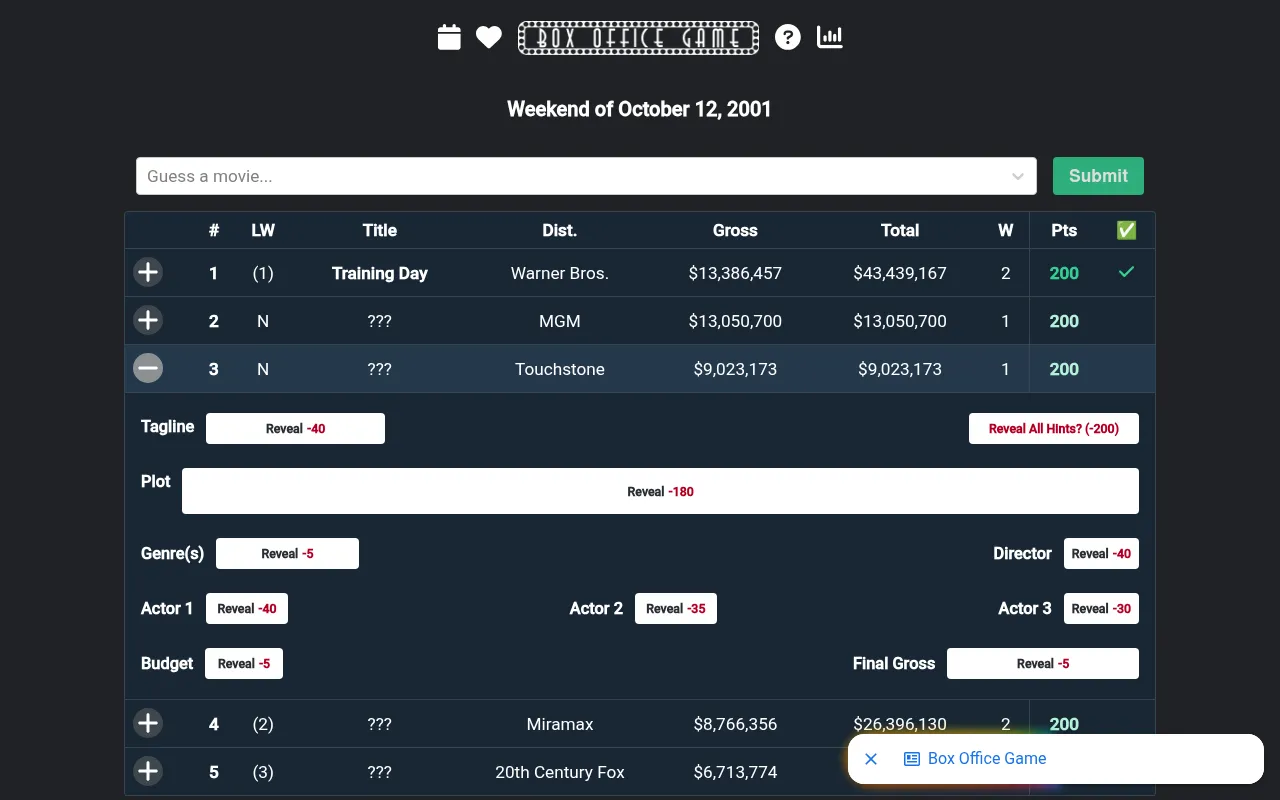Click the Touchstone distributor cell
The image size is (1280, 800).
click(560, 369)
